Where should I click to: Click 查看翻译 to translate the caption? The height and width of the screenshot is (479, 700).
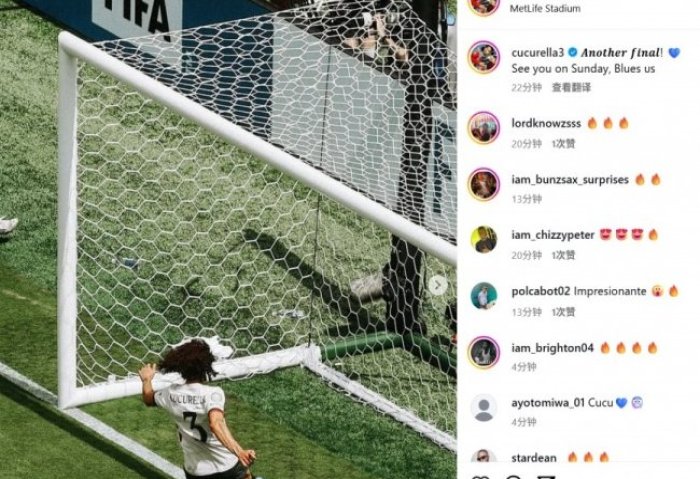pyautogui.click(x=571, y=87)
